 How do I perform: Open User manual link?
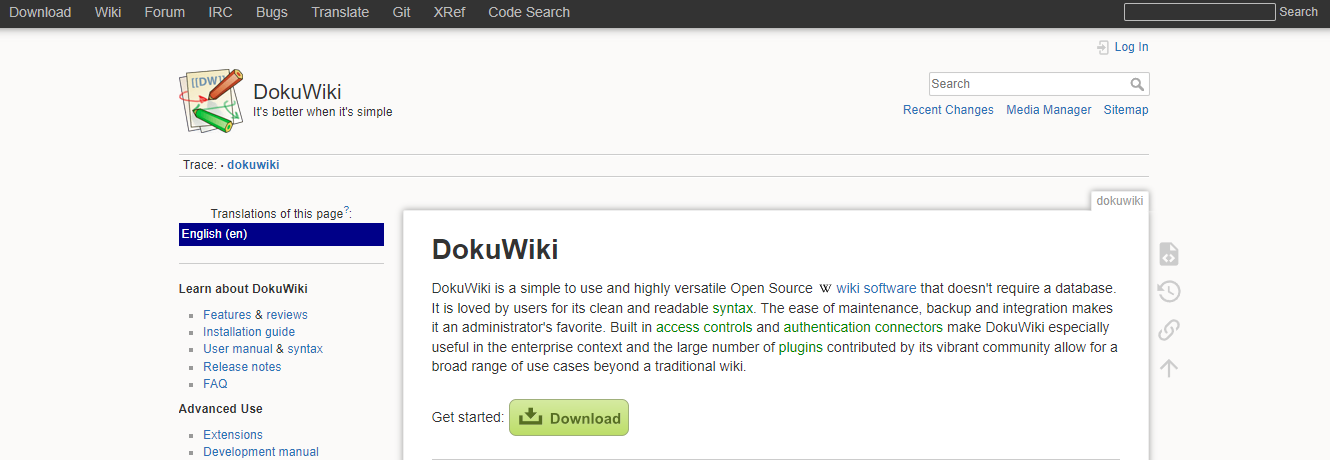pyautogui.click(x=238, y=349)
